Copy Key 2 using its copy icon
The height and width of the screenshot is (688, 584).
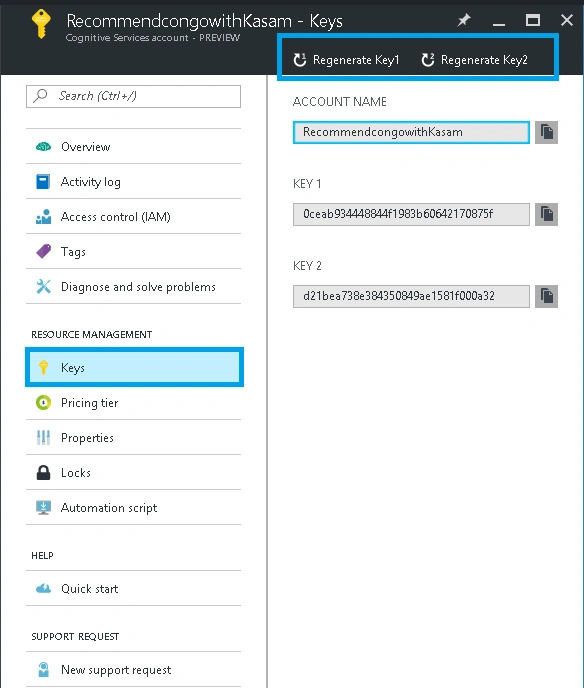546,296
